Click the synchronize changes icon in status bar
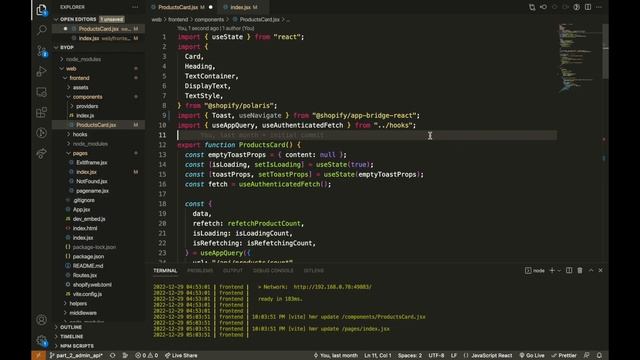Image resolution: width=640 pixels, height=360 pixels. click(x=112, y=356)
